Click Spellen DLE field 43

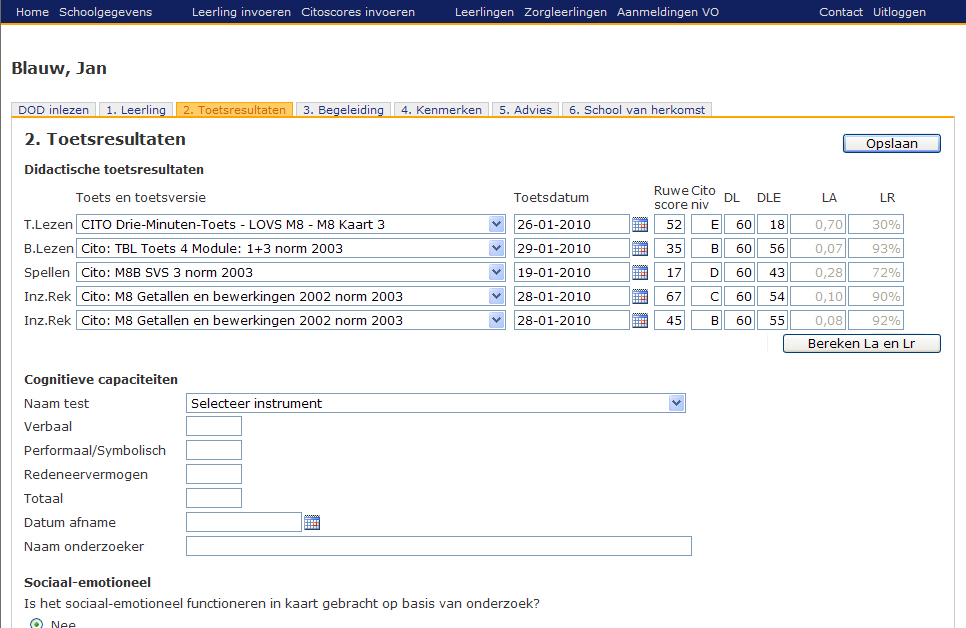pos(773,272)
